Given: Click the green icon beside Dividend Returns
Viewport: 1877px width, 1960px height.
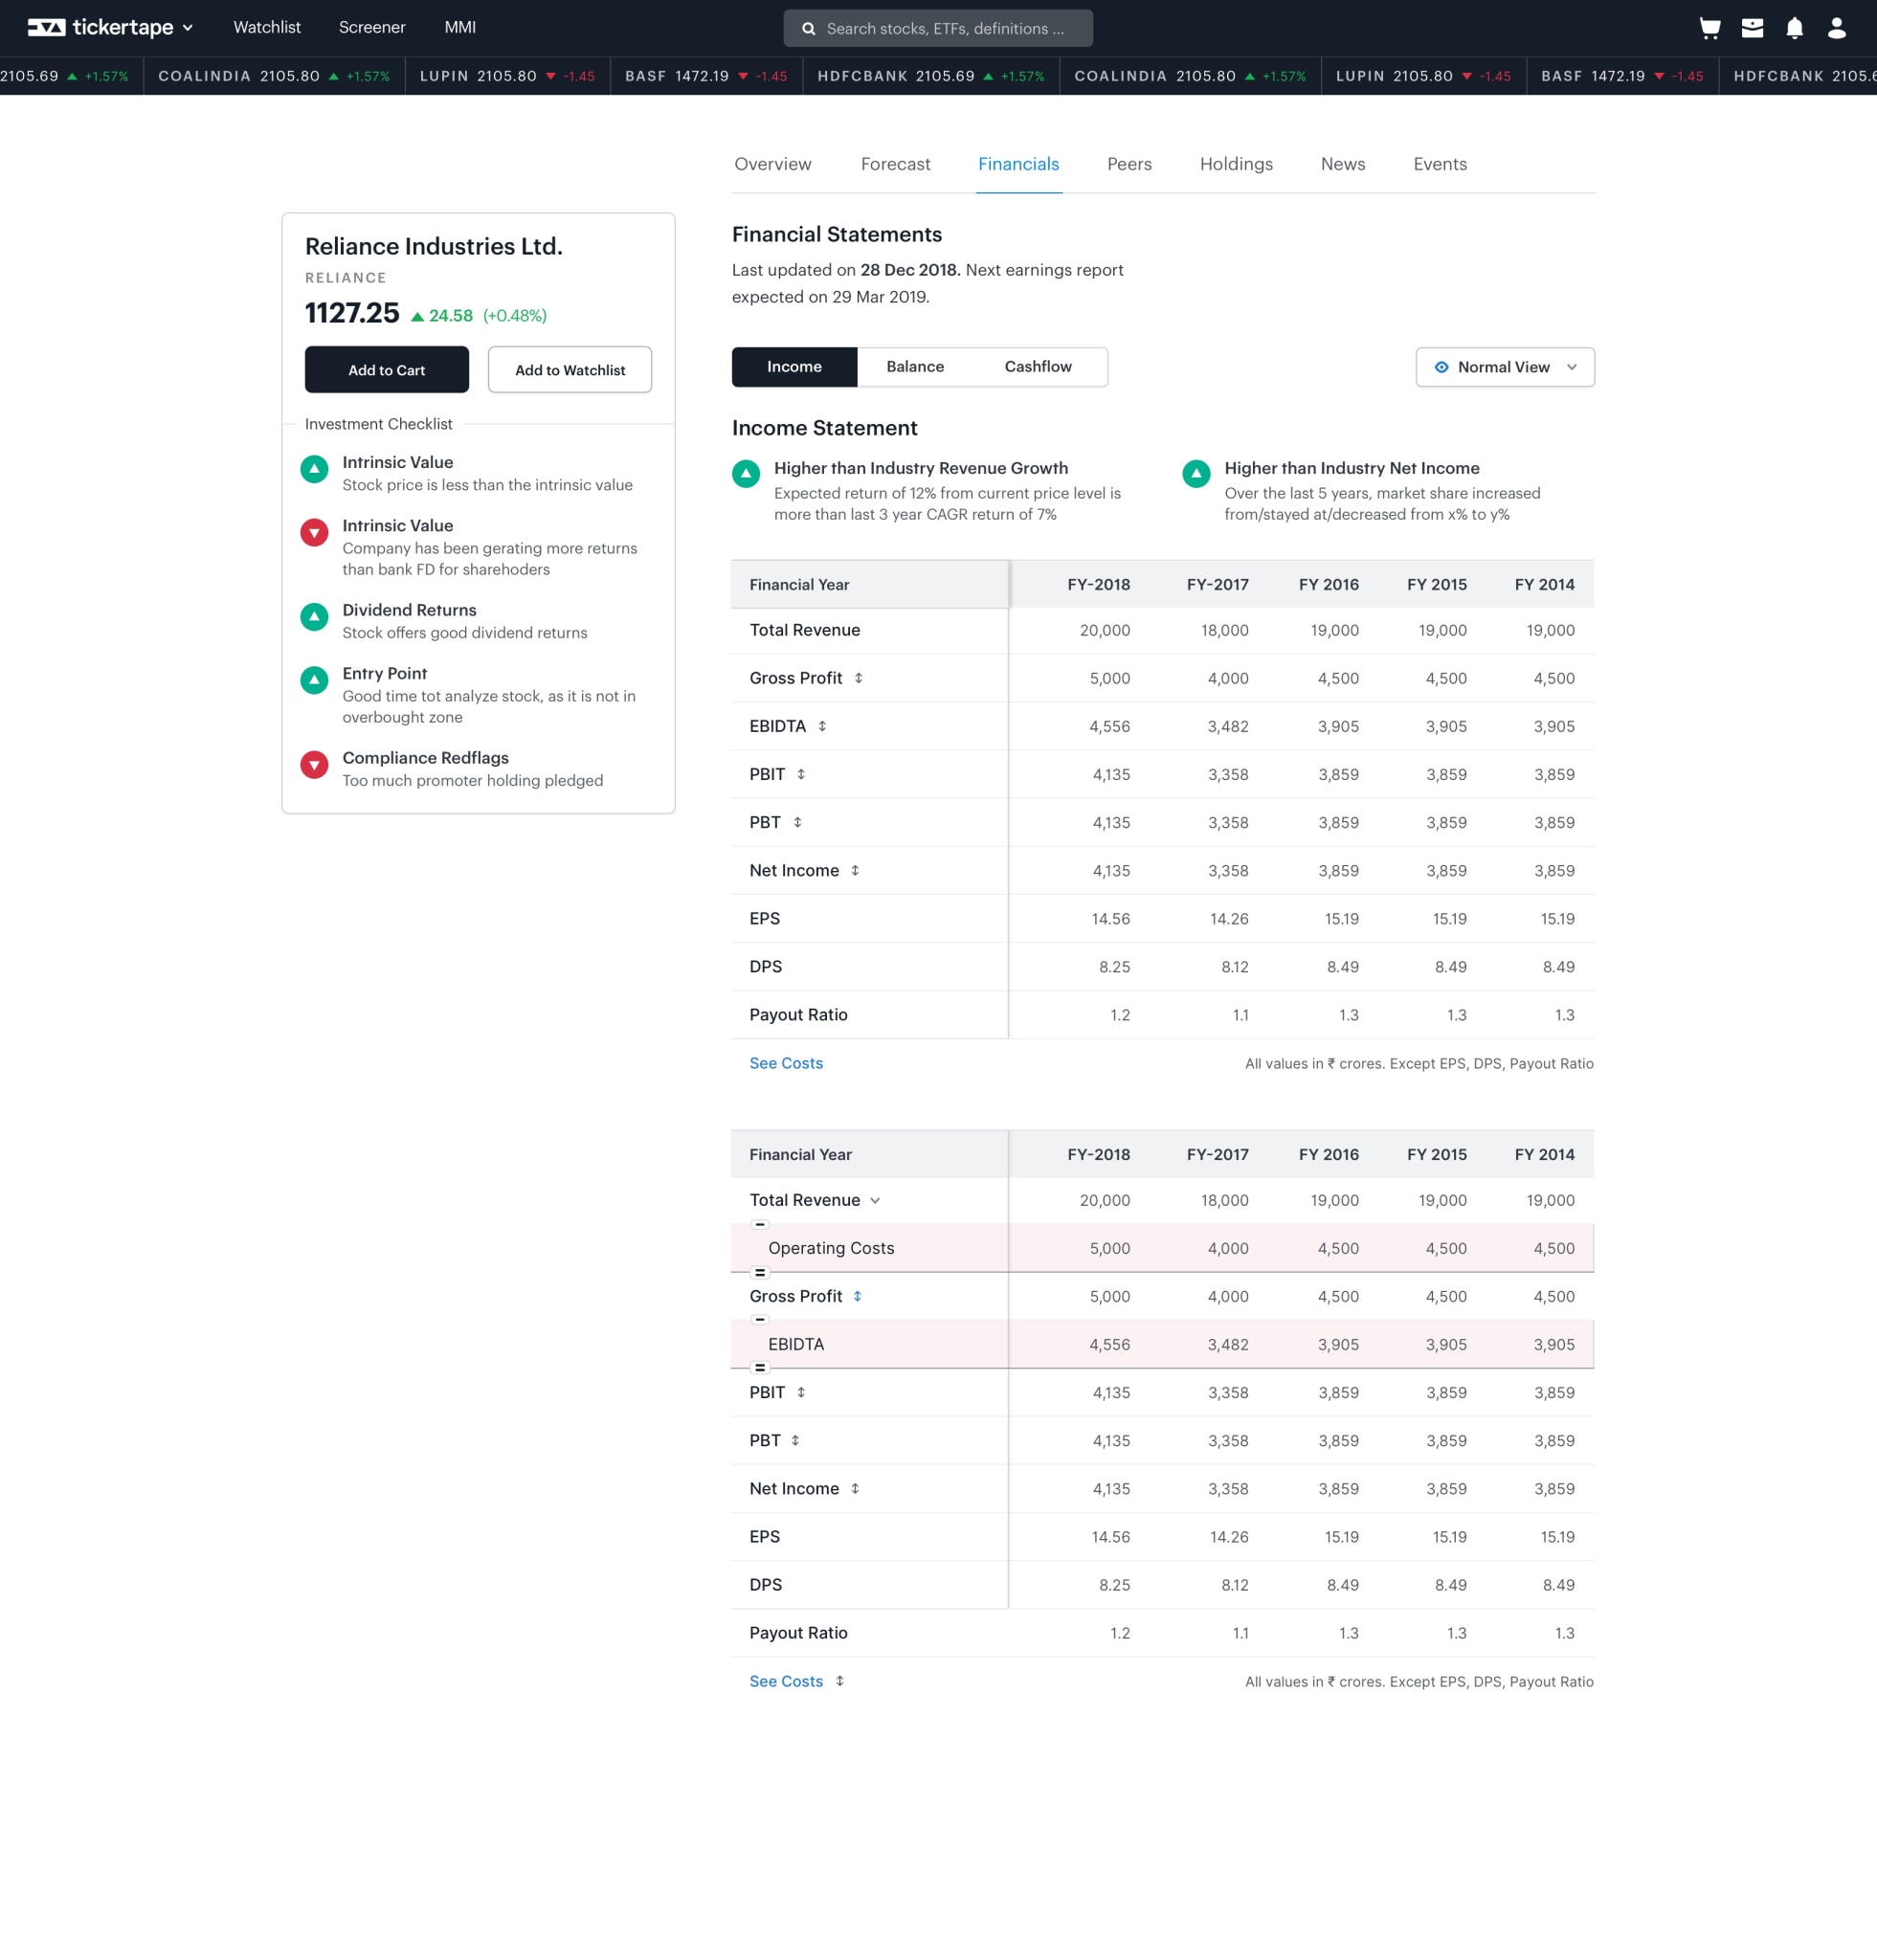Looking at the screenshot, I should 314,617.
